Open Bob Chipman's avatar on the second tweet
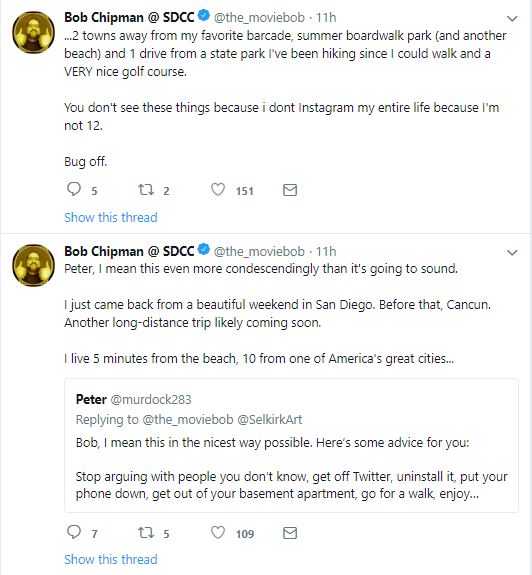The width and height of the screenshot is (532, 575). click(x=33, y=265)
